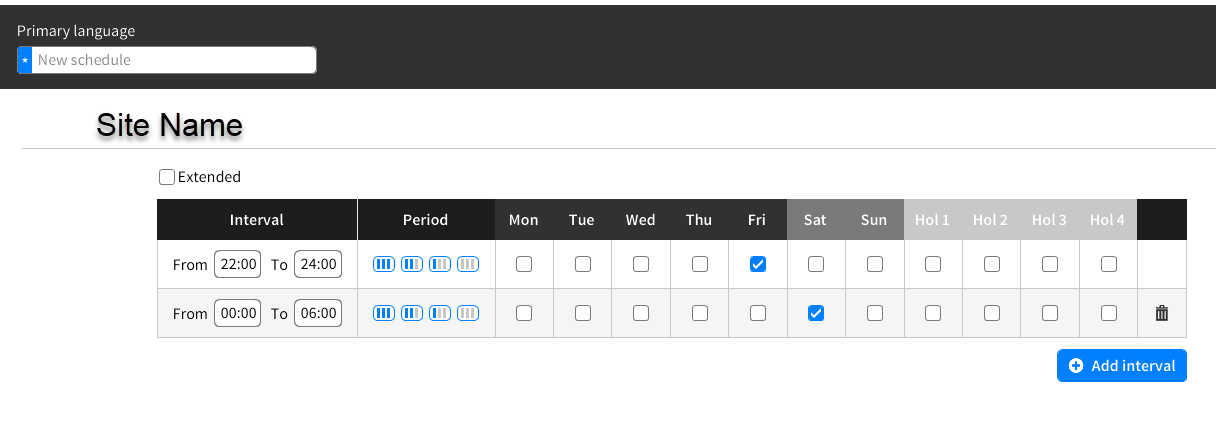Image resolution: width=1216 pixels, height=432 pixels.
Task: Click the To 06:00 time field
Action: [318, 313]
